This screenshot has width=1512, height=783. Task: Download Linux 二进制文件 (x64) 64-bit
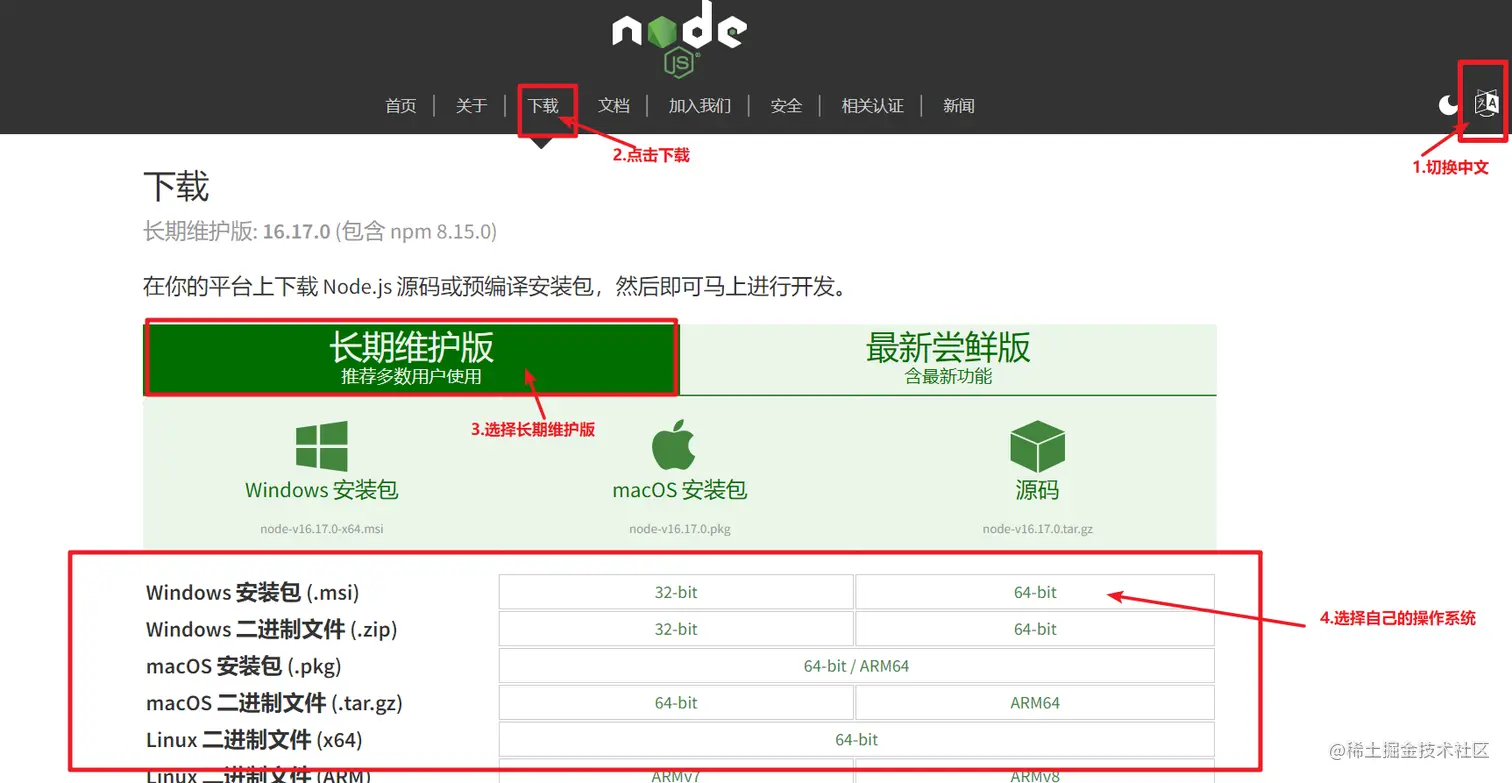[856, 740]
